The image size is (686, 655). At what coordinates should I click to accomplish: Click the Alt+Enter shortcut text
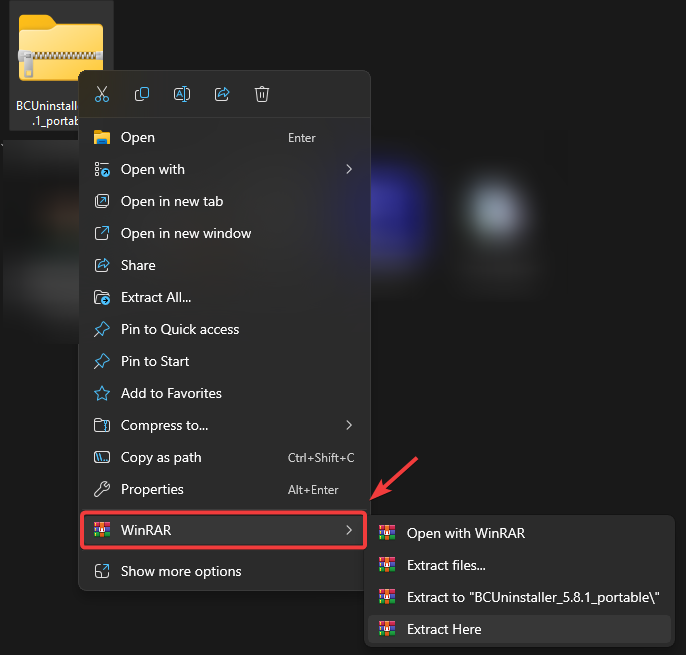(313, 490)
